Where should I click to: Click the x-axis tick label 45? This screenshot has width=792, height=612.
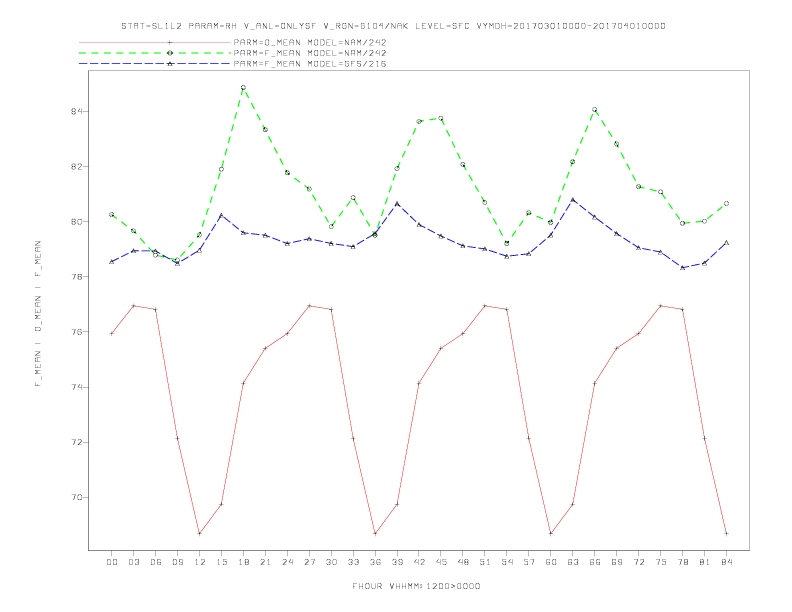(441, 562)
